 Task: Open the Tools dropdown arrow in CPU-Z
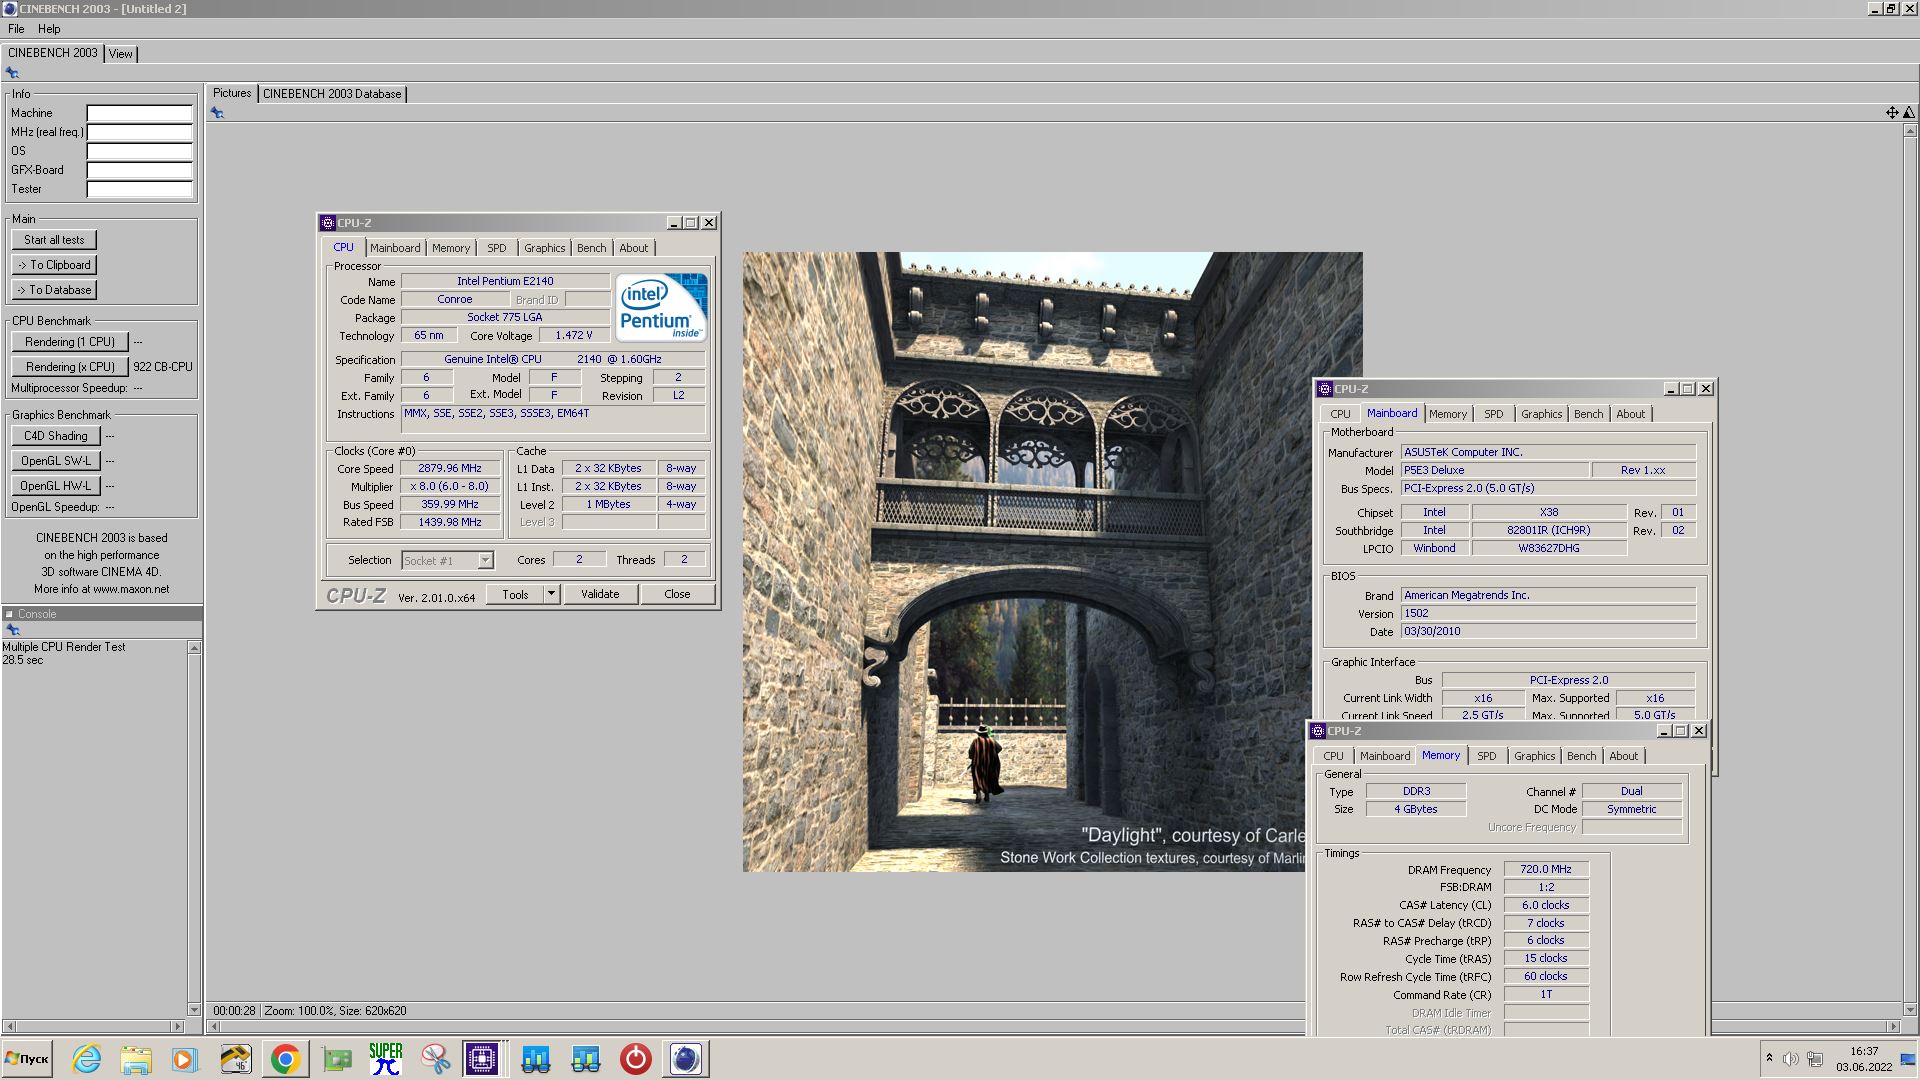551,594
